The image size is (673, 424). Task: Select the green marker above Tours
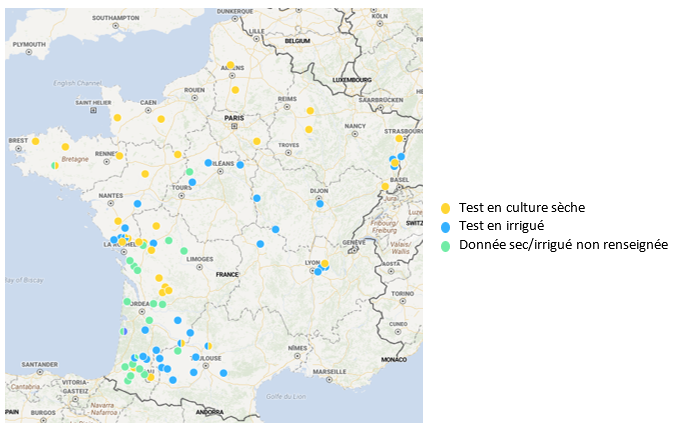pos(189,172)
